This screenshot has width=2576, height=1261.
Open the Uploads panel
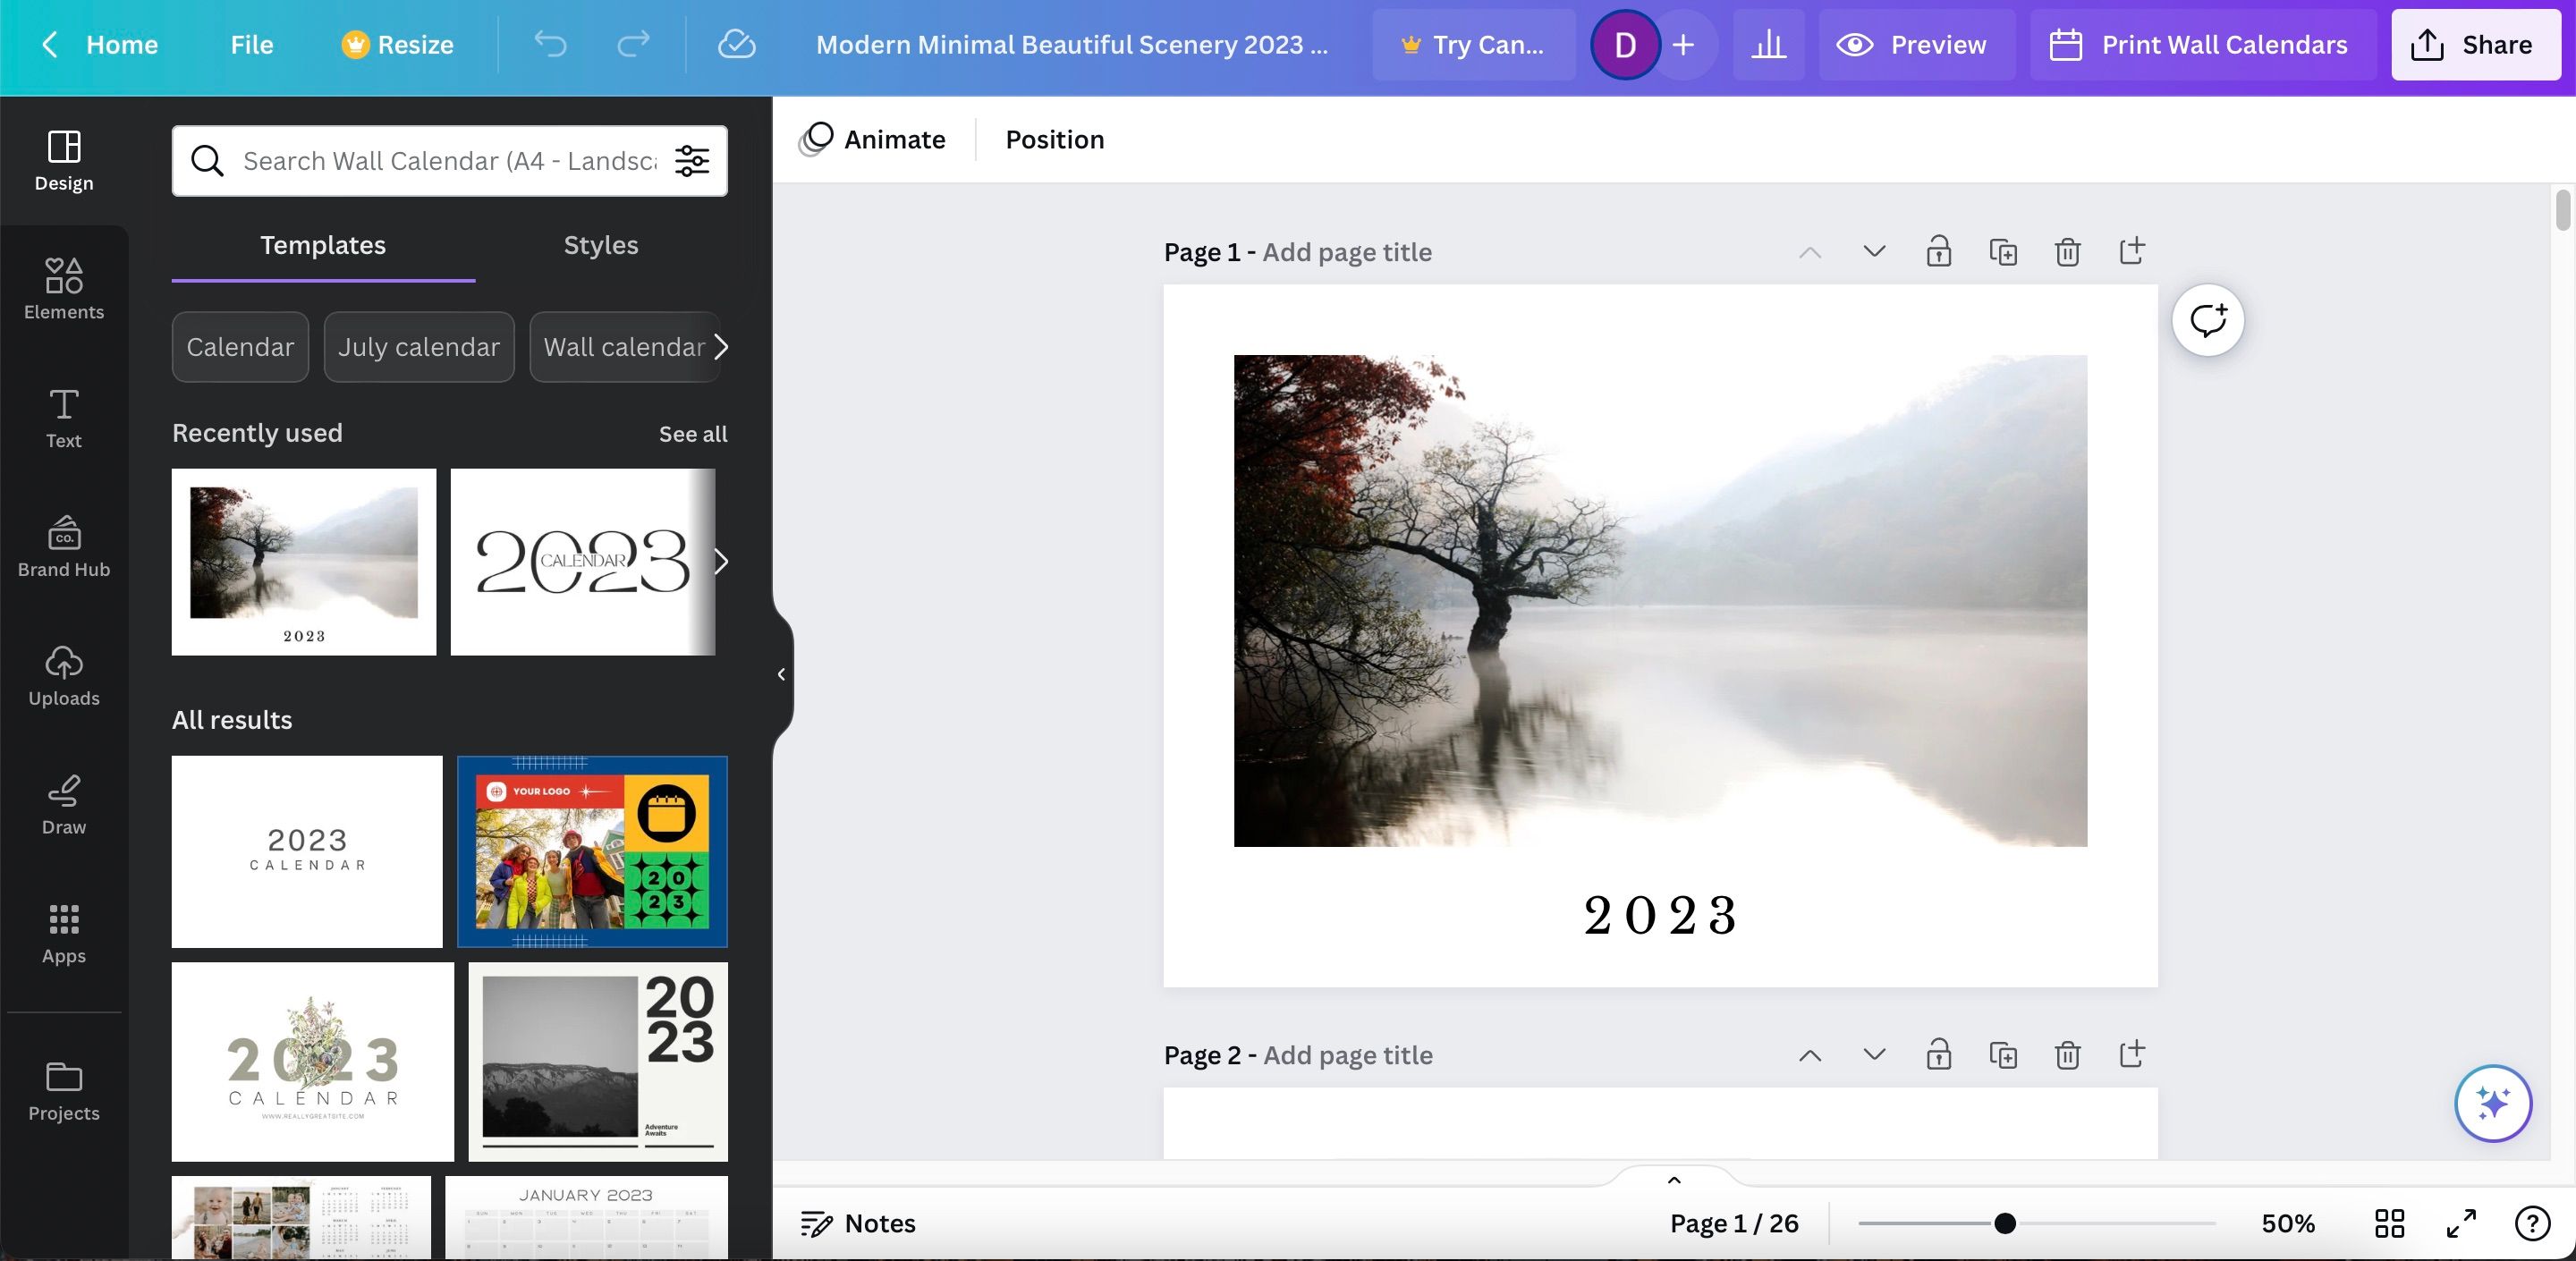coord(63,675)
